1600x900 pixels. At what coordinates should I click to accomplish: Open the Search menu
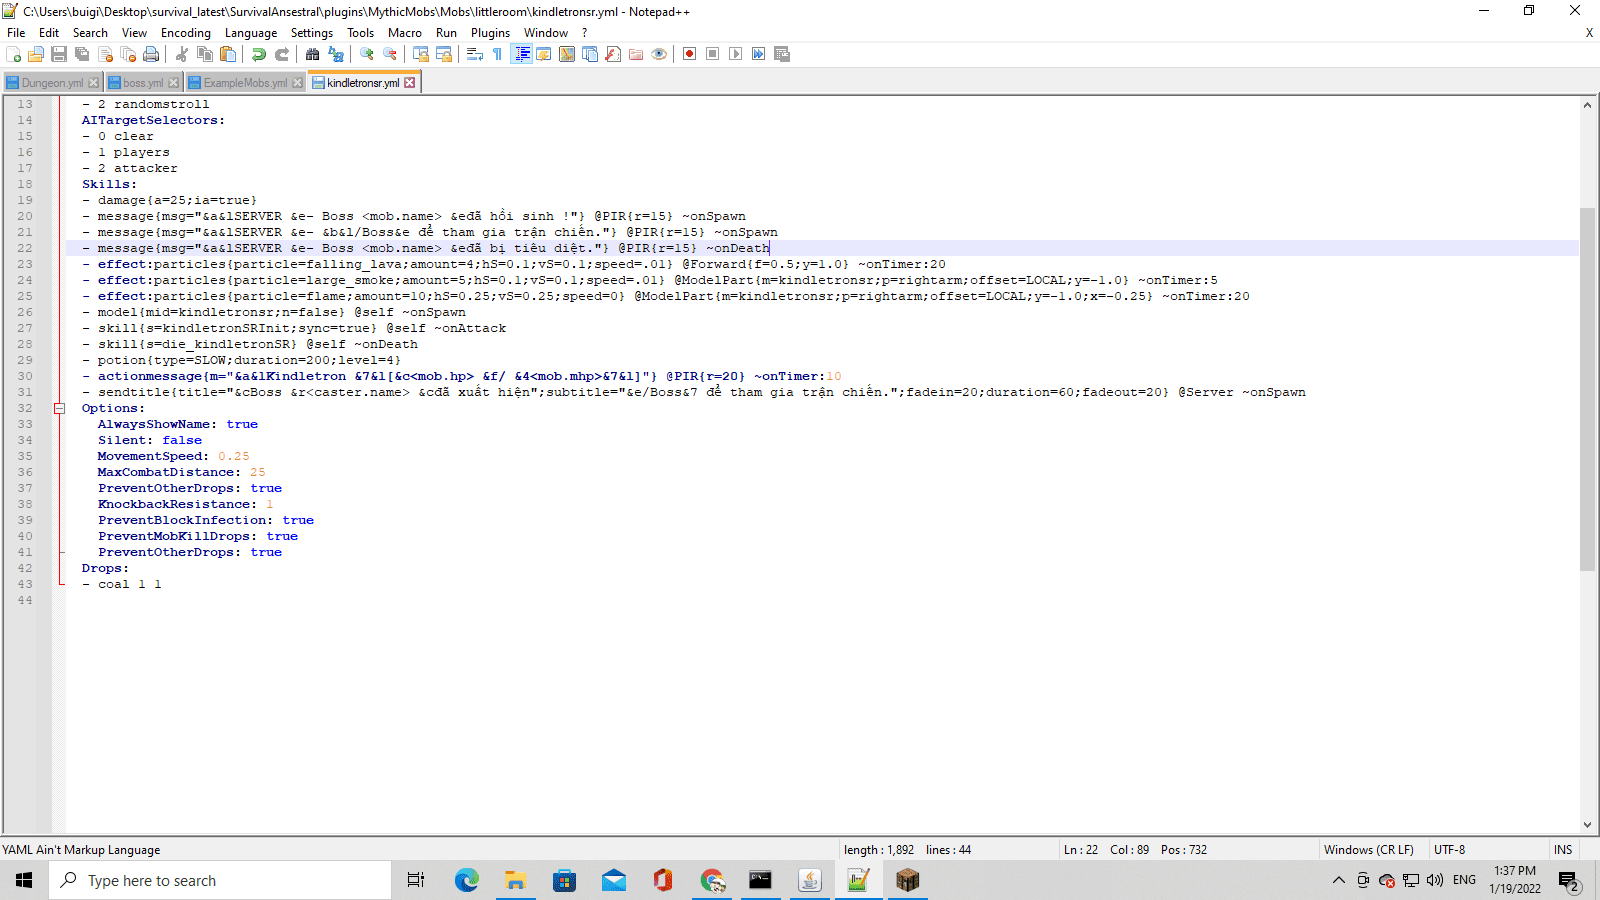click(x=90, y=33)
